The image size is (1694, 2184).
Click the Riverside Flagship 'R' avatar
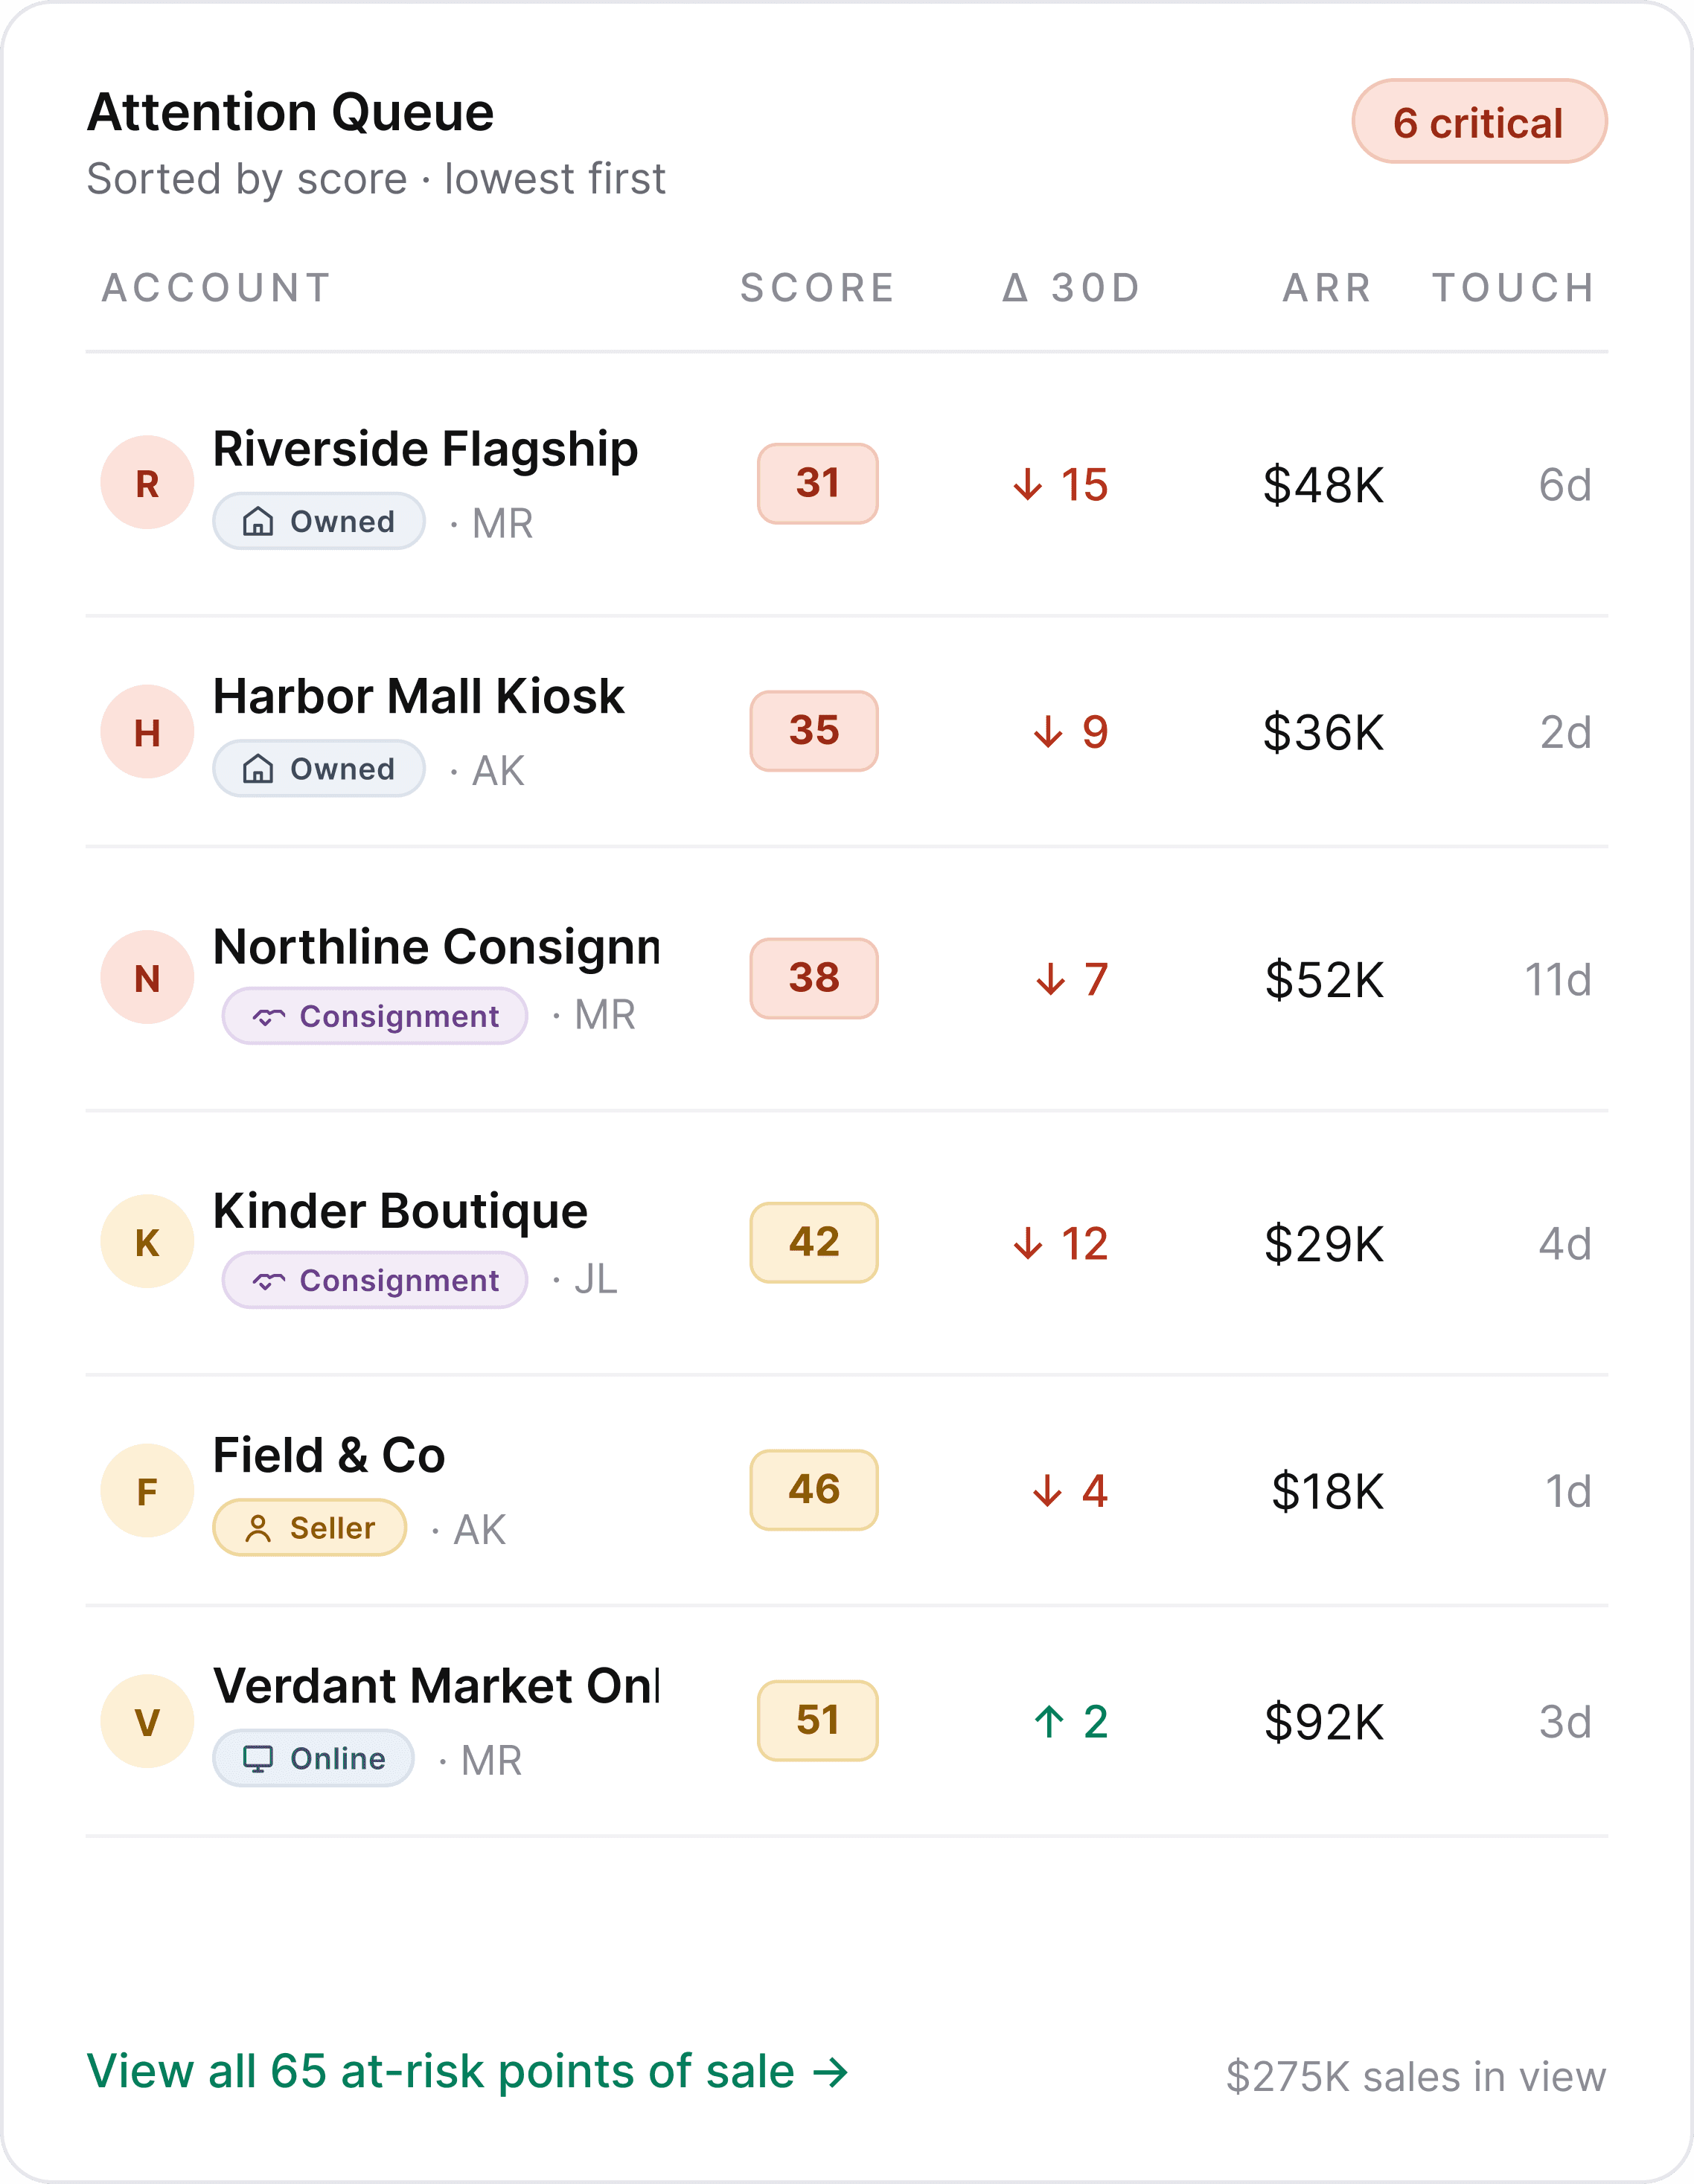[x=147, y=483]
